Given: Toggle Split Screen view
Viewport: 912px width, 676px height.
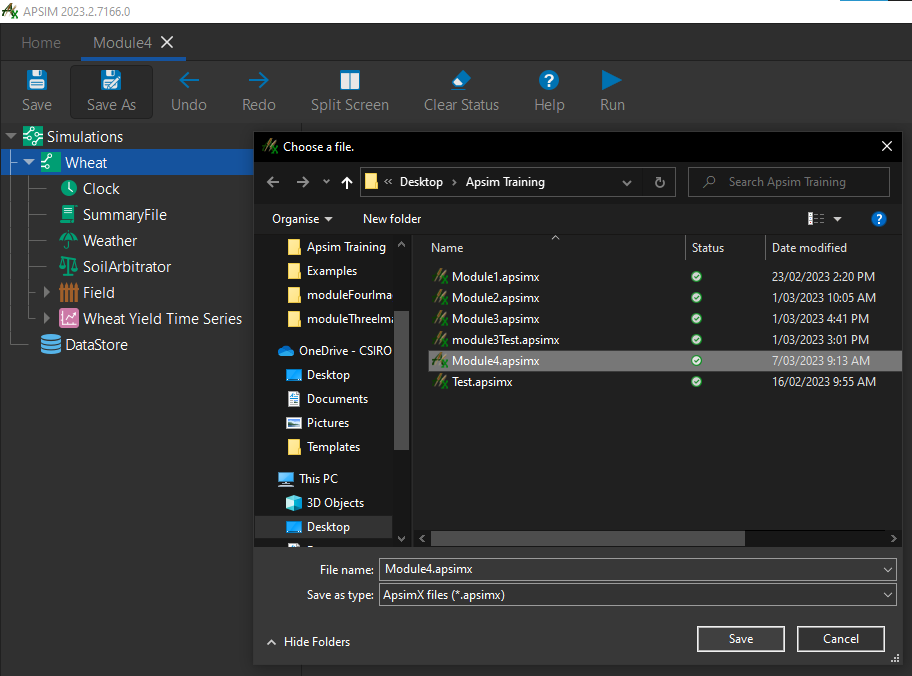Looking at the screenshot, I should (x=350, y=92).
